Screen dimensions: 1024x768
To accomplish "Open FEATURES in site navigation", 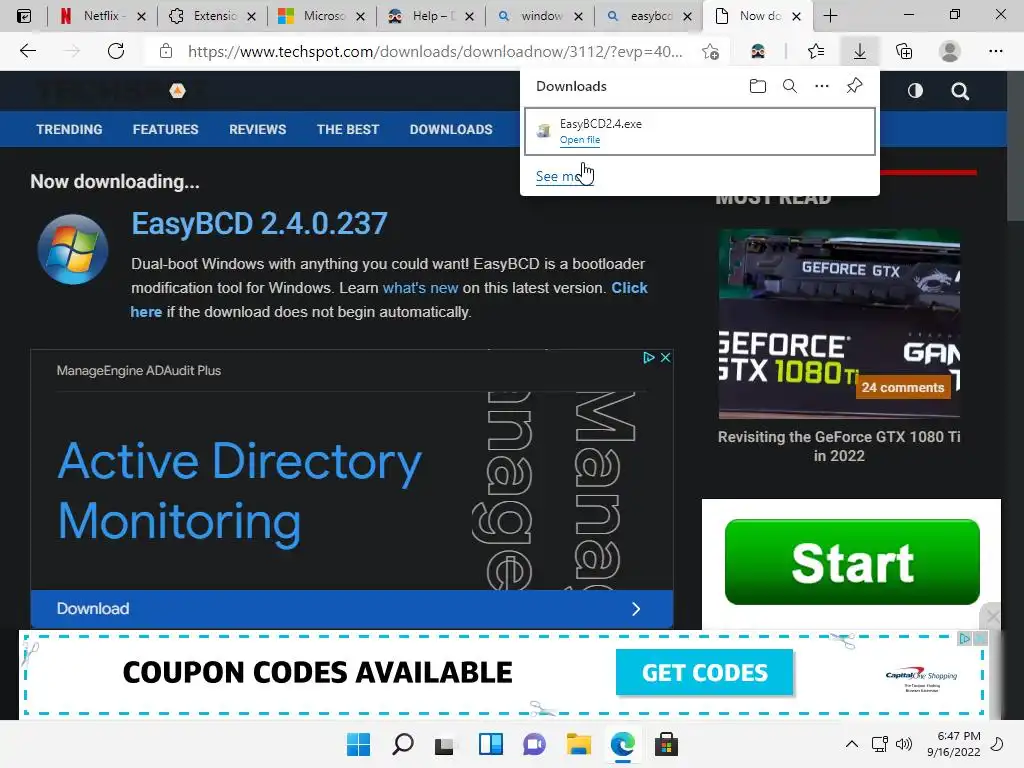I will point(165,129).
